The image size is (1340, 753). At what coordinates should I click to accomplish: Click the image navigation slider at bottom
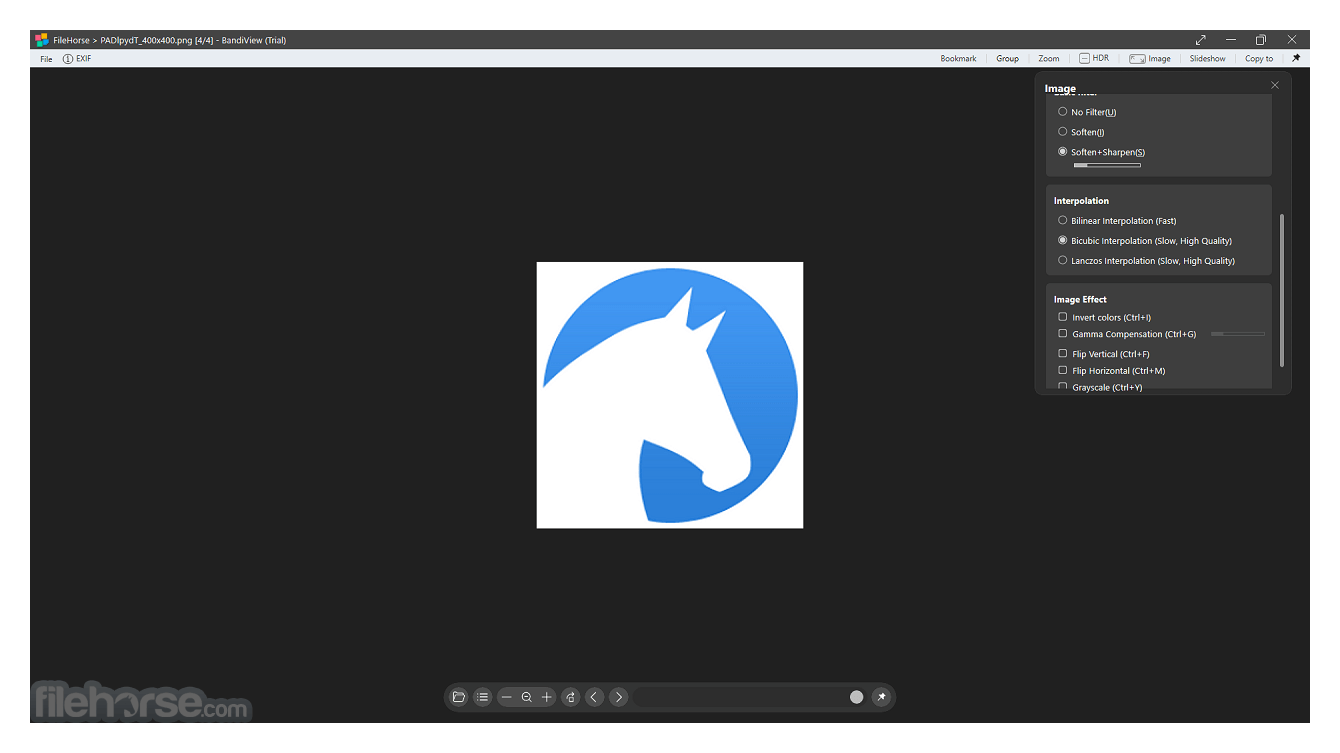pyautogui.click(x=749, y=697)
